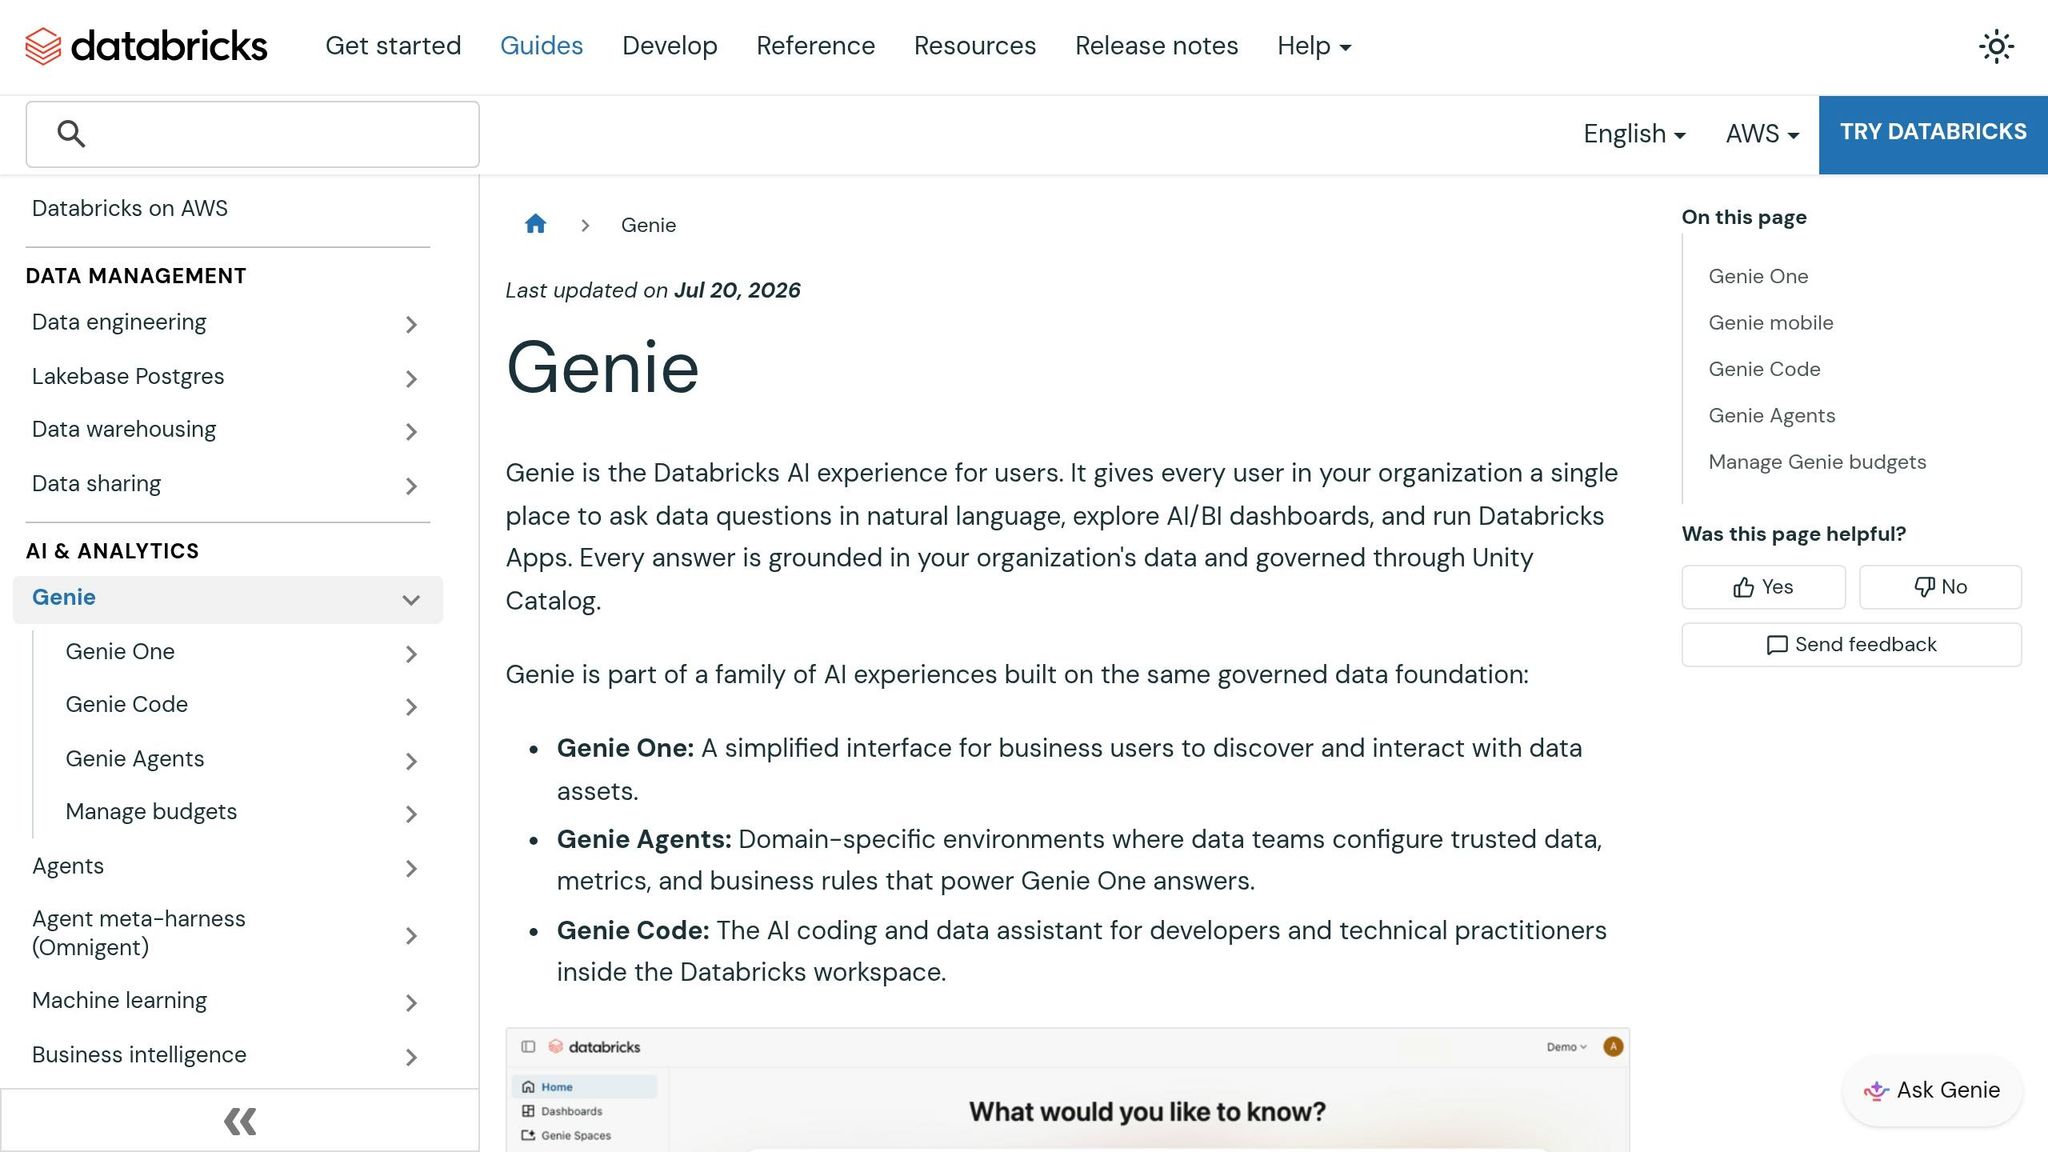Click the No thumbs-down button
The image size is (2048, 1152).
(x=1940, y=587)
